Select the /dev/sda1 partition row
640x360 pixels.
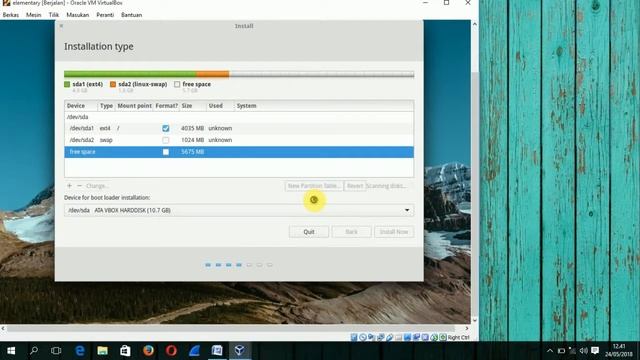tap(239, 128)
